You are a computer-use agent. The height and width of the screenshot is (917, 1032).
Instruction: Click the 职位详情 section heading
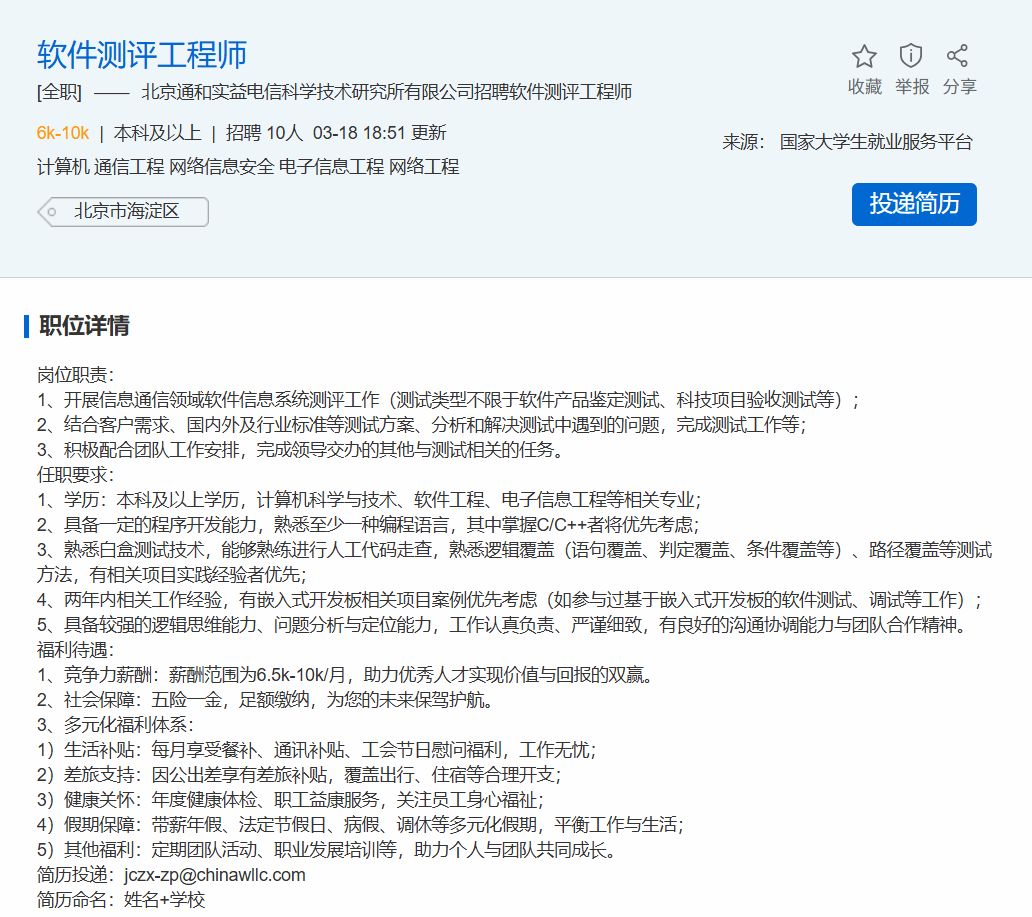tap(83, 326)
